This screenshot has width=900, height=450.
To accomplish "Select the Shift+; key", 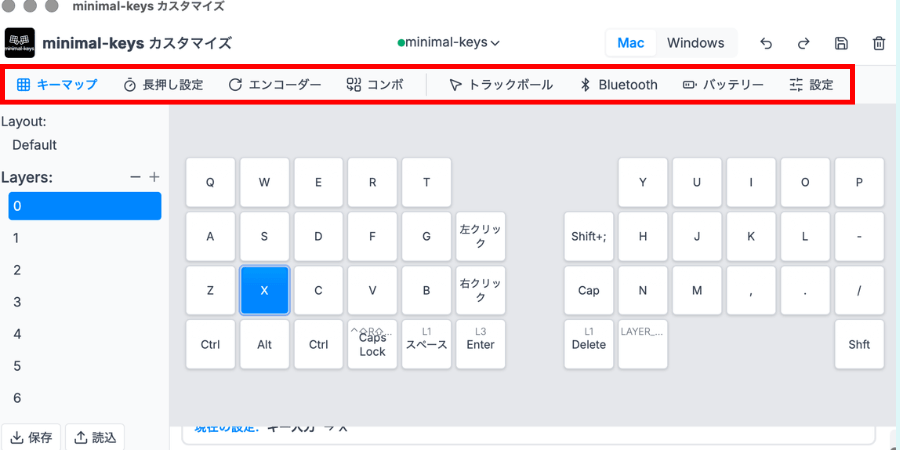I will pyautogui.click(x=589, y=236).
